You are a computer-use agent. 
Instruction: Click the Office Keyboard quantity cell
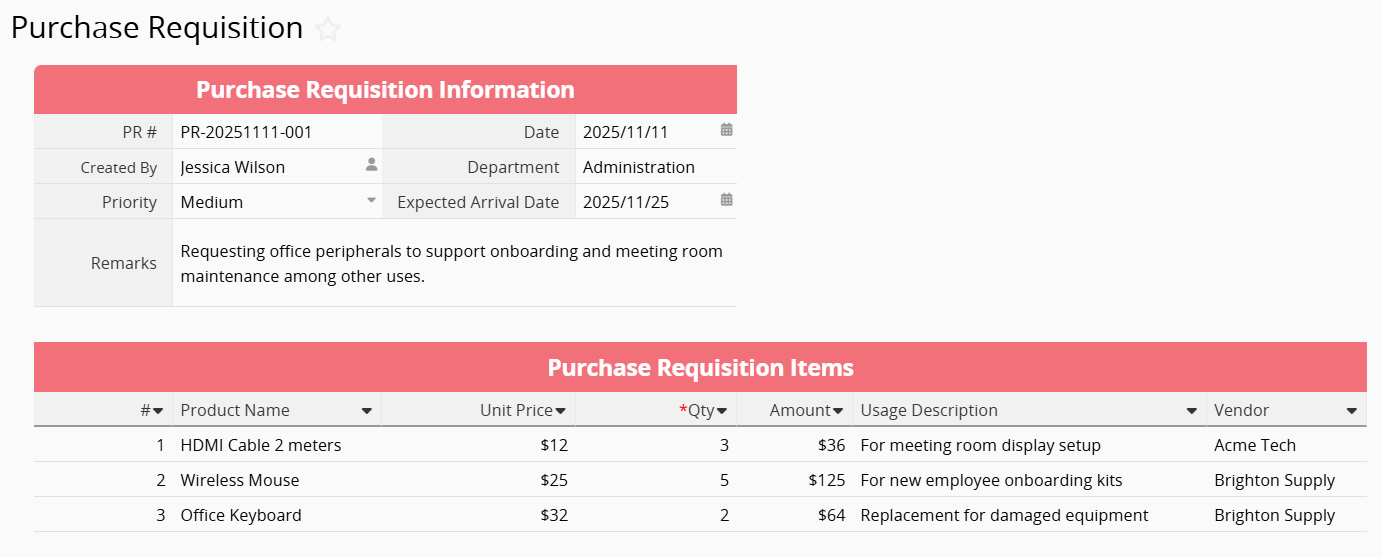coord(656,516)
